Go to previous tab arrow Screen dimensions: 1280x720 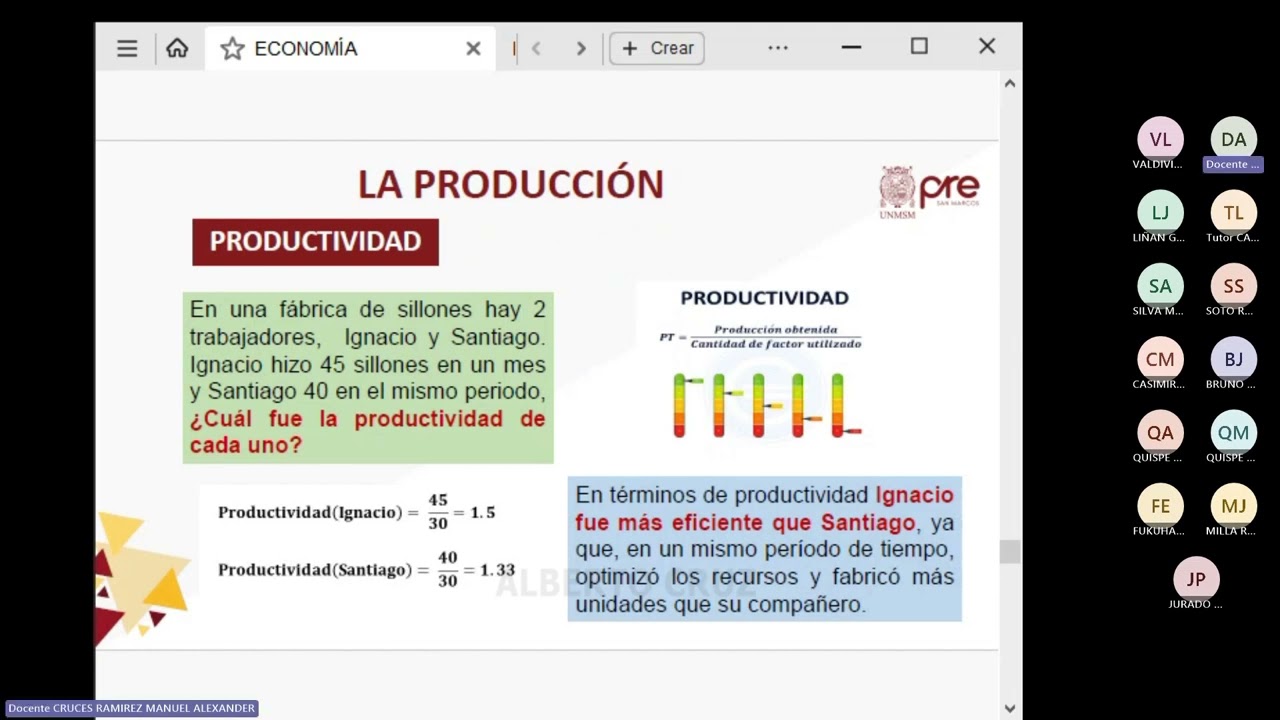(536, 48)
